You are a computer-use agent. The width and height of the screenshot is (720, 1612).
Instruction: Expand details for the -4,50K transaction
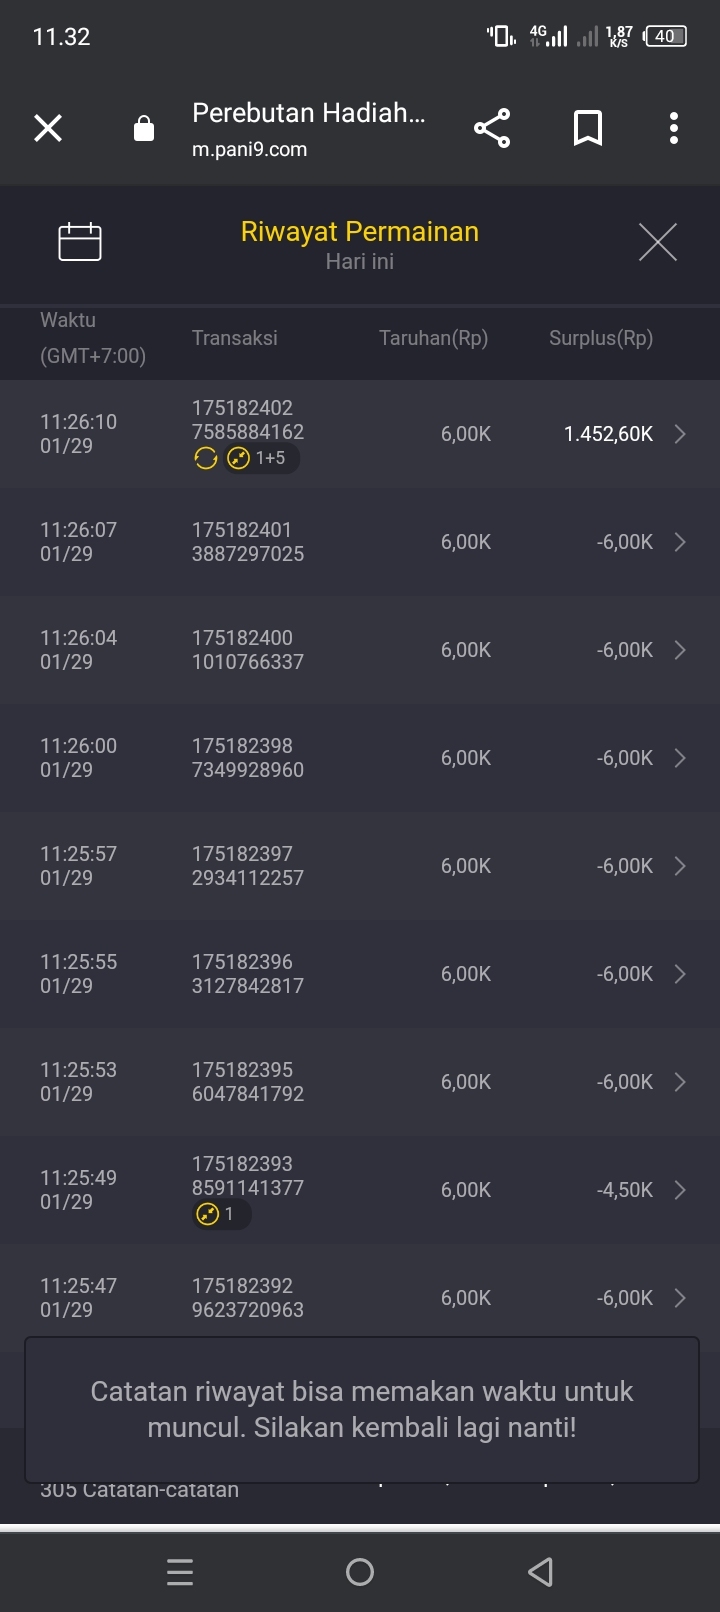tap(680, 1190)
